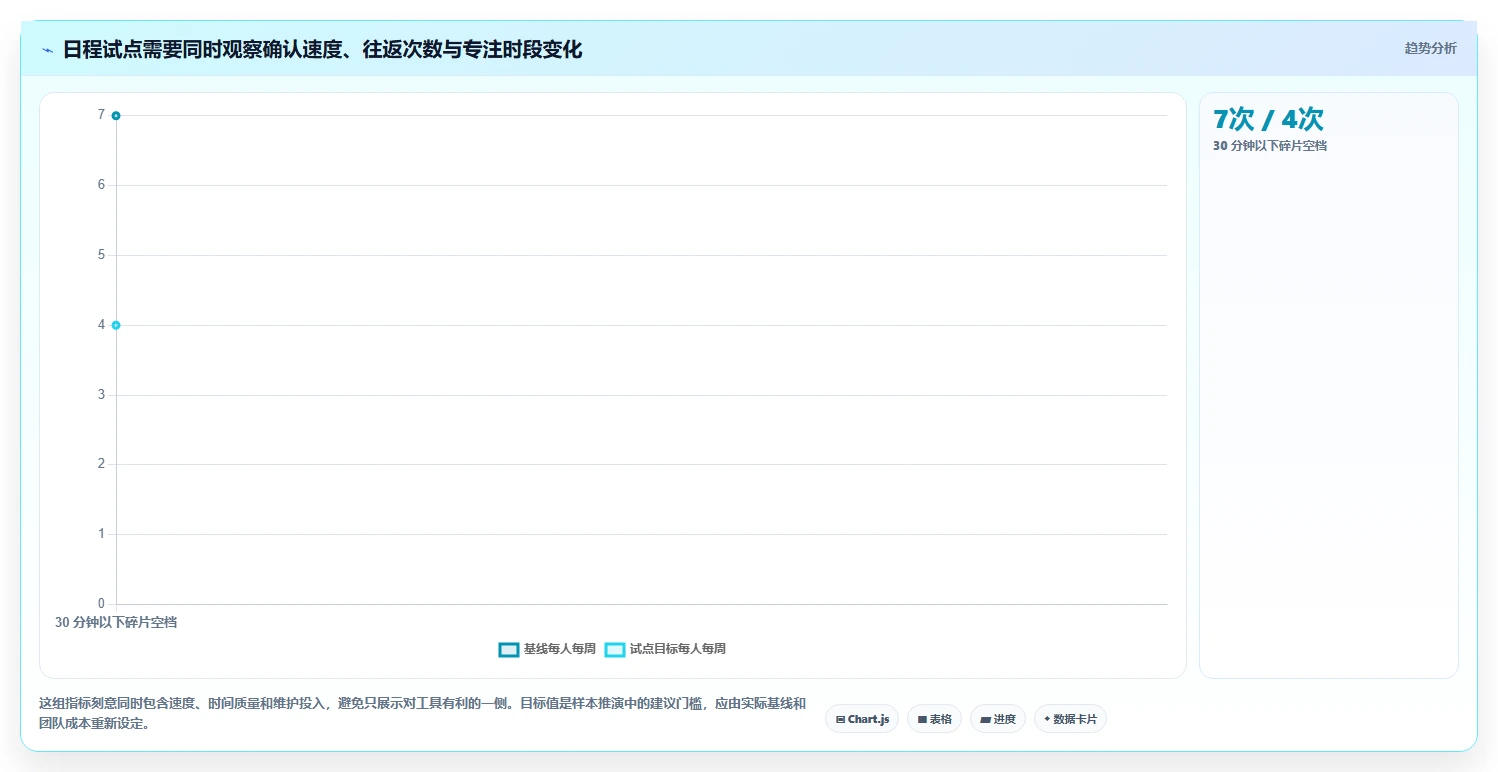Click the y-axis tick label 1
The height and width of the screenshot is (772, 1498).
(x=101, y=534)
